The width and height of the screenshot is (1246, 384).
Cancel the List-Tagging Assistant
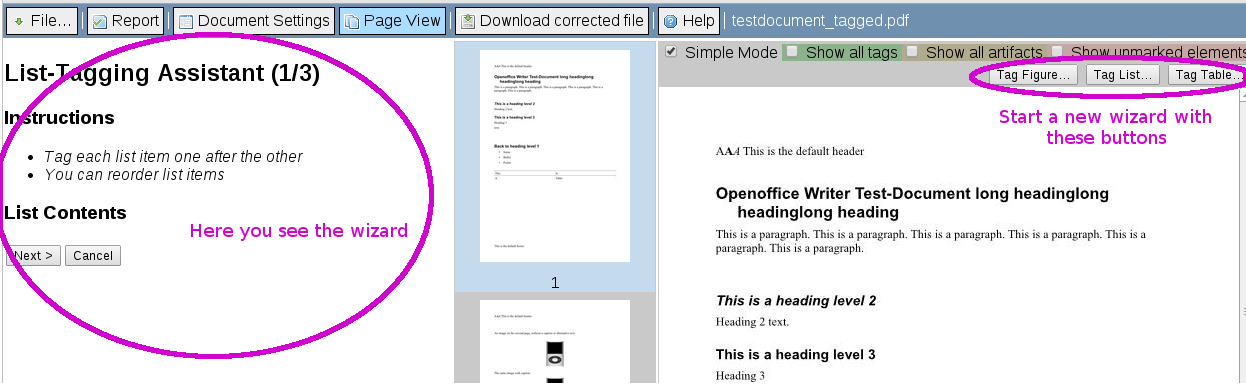point(93,256)
